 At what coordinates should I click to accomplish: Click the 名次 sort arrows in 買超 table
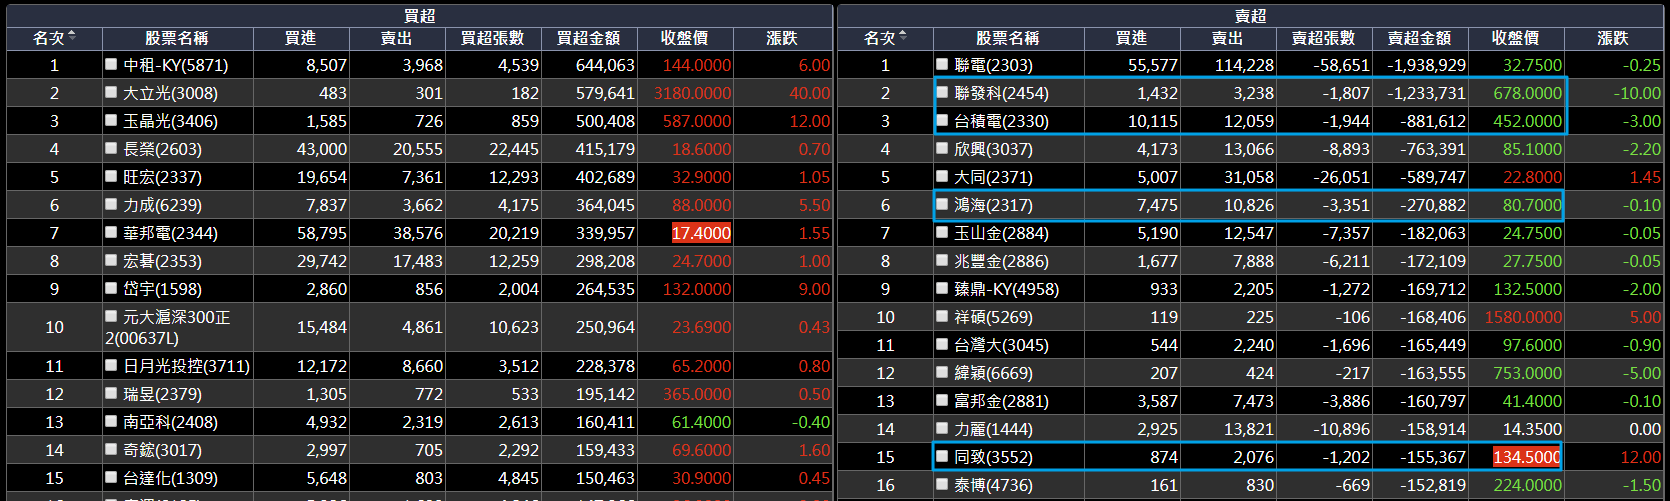(x=72, y=37)
